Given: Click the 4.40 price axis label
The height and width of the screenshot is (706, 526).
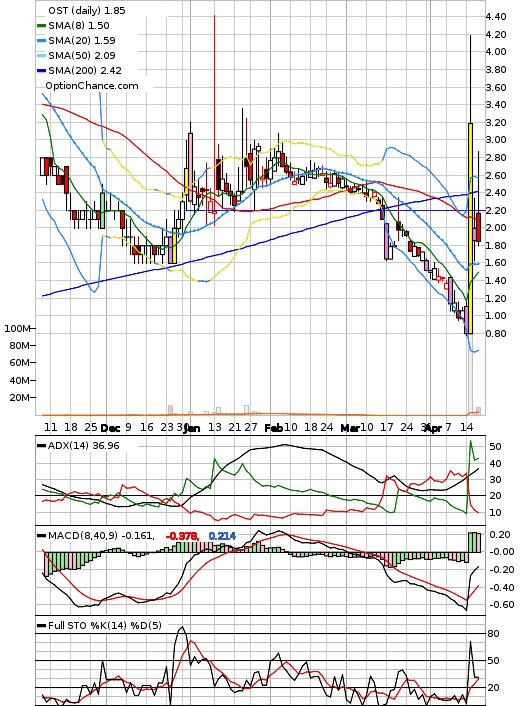Looking at the screenshot, I should tap(496, 17).
